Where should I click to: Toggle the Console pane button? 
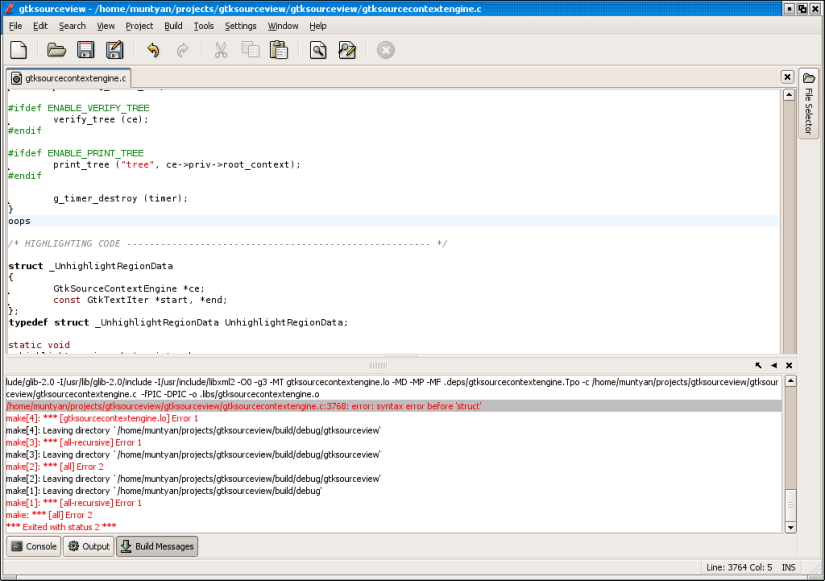click(33, 546)
